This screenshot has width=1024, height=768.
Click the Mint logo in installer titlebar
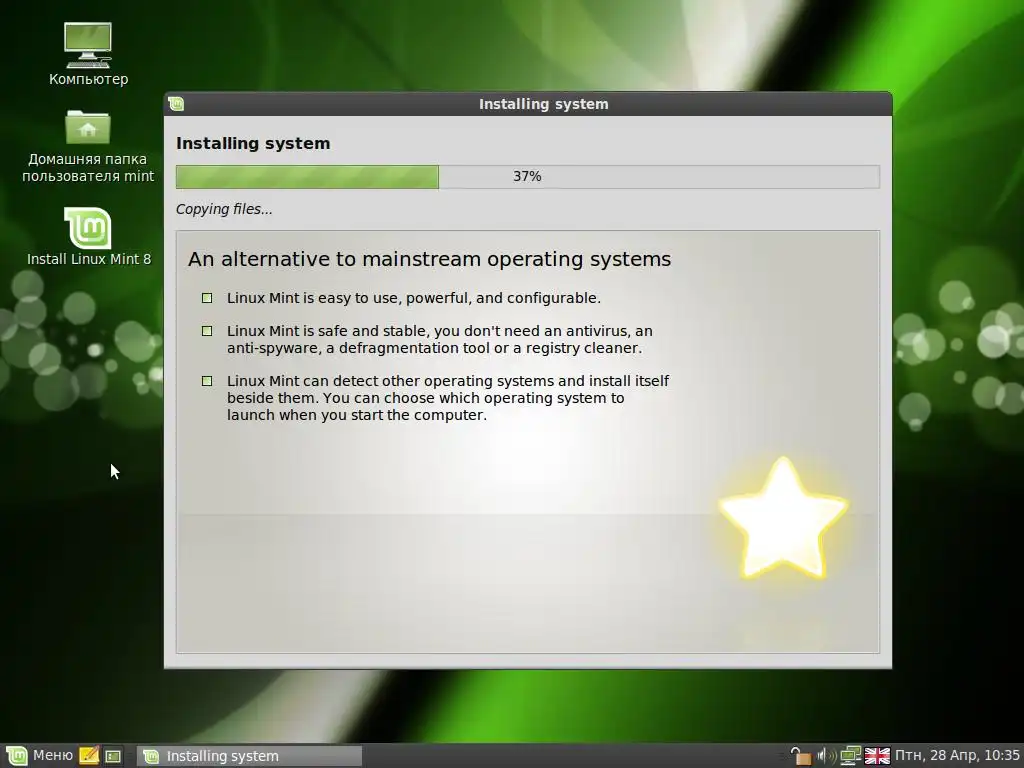pyautogui.click(x=176, y=104)
